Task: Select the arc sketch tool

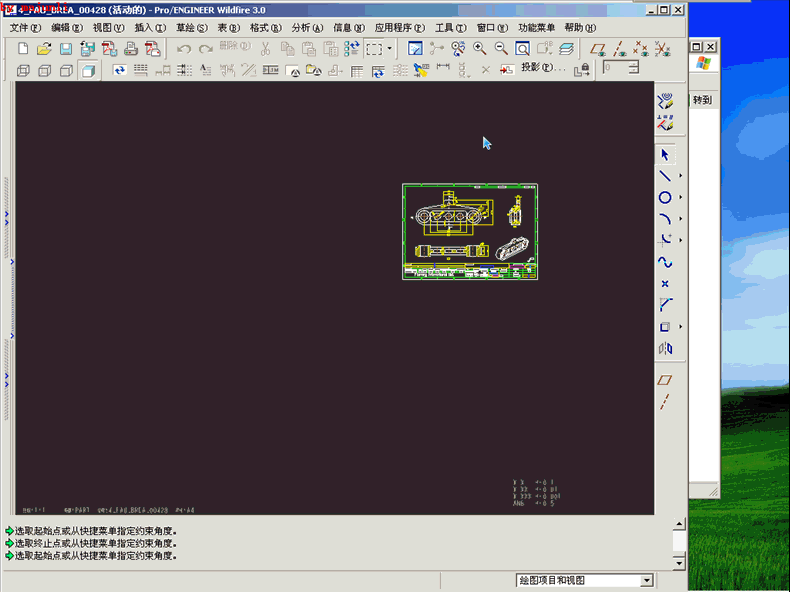Action: pos(665,219)
